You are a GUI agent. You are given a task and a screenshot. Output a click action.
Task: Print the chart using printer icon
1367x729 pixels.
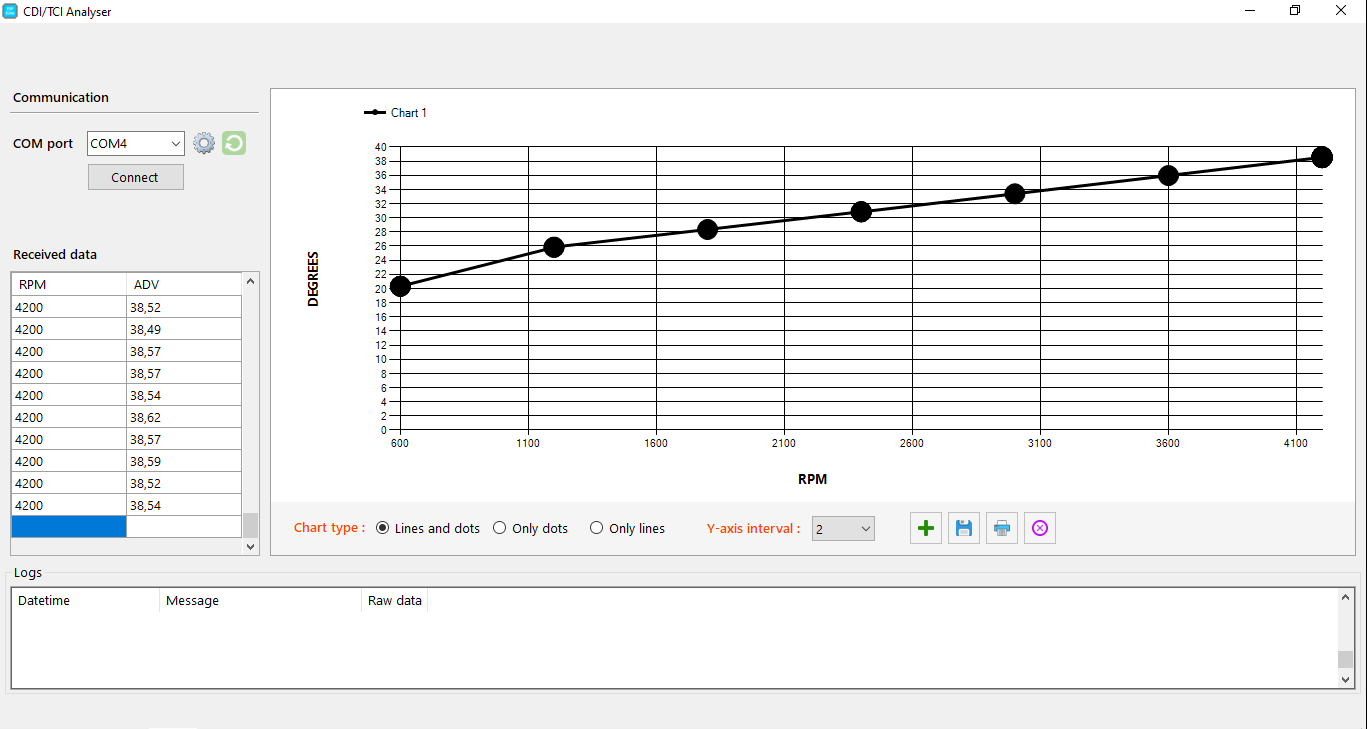click(x=1002, y=528)
